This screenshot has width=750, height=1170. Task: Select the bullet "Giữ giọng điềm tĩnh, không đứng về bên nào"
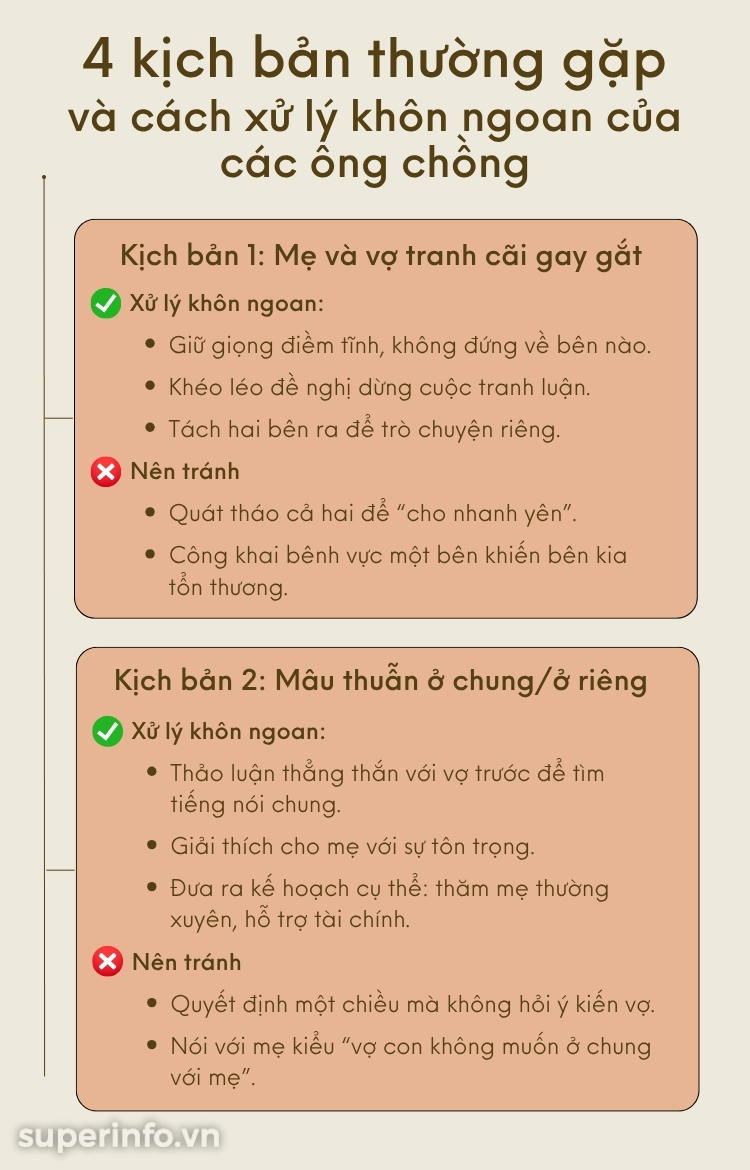pyautogui.click(x=410, y=346)
